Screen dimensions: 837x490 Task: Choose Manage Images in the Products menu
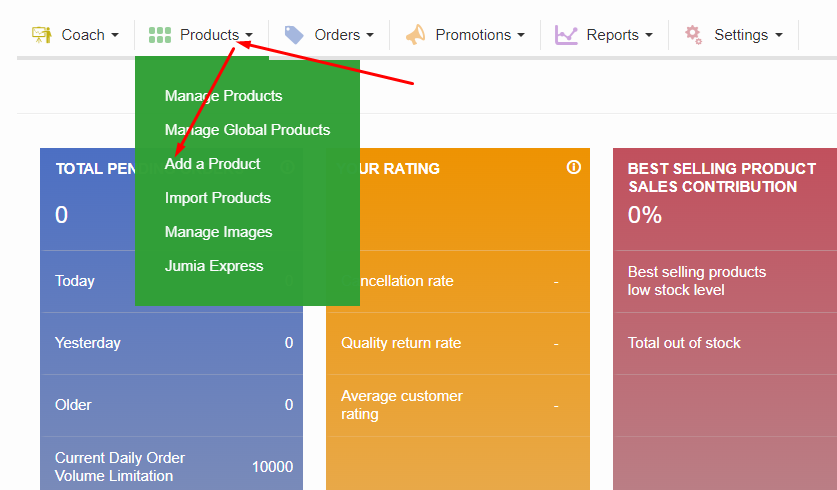click(x=218, y=232)
